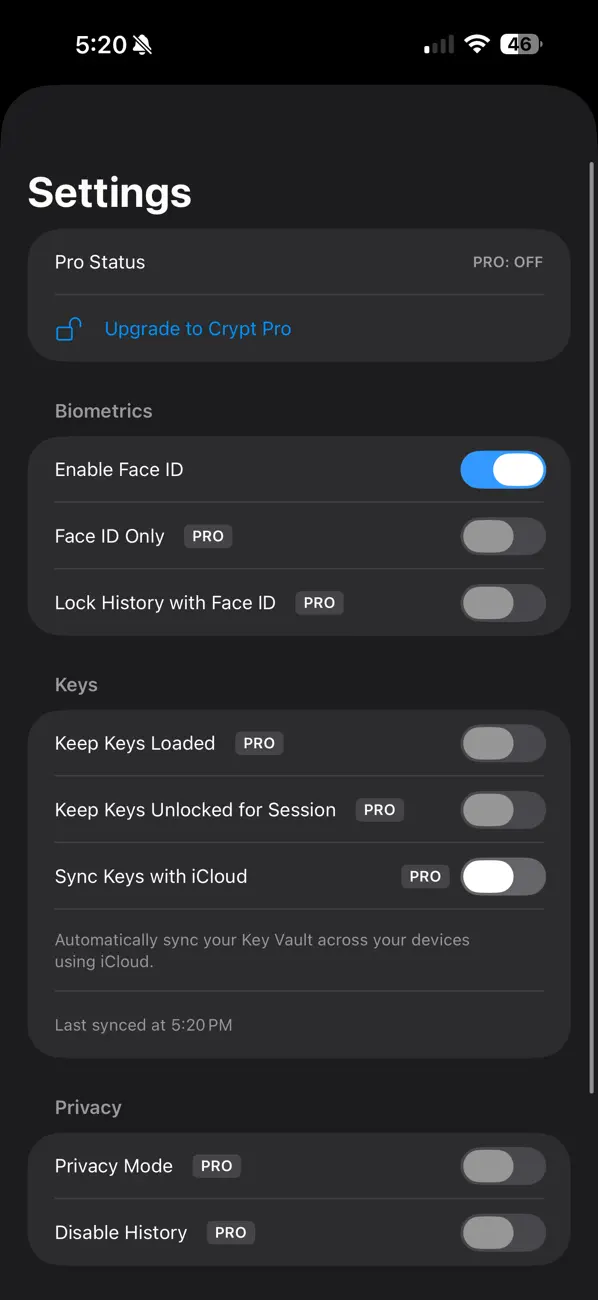Enable Keep Keys Loaded
This screenshot has width=598, height=1300.
[503, 743]
